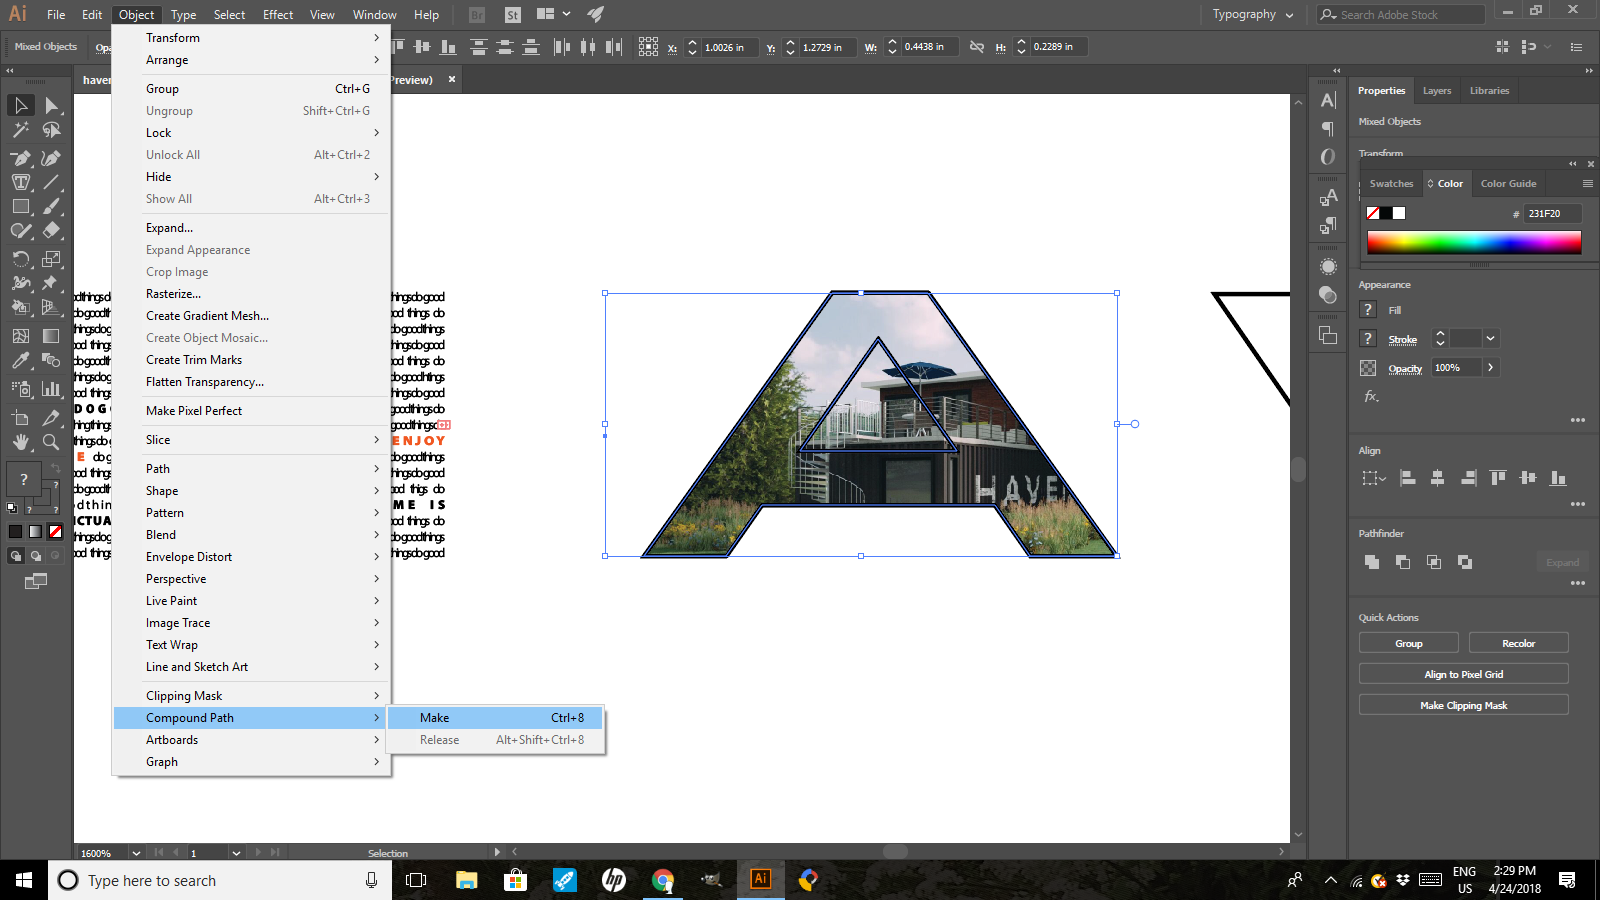Image resolution: width=1600 pixels, height=900 pixels.
Task: Open the artboard navigation dropdown
Action: coord(236,853)
